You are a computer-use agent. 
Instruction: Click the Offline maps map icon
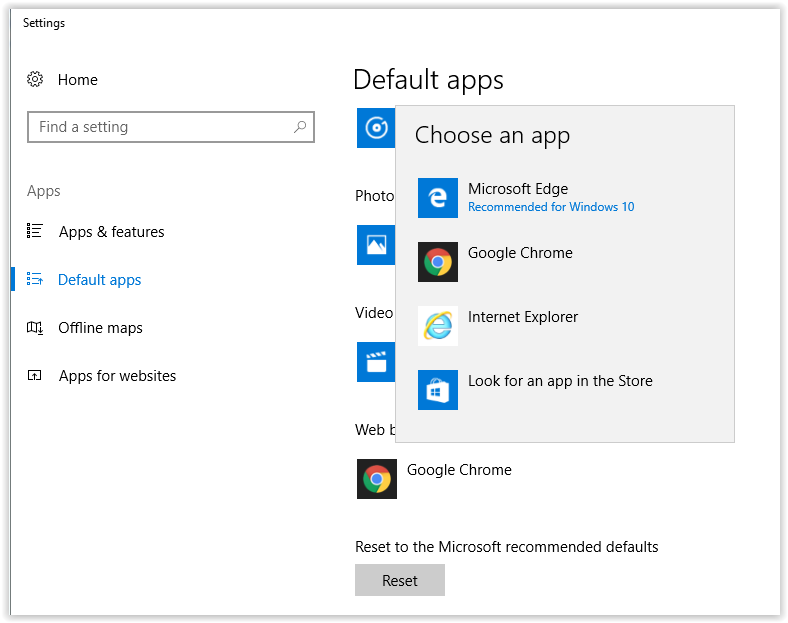tap(36, 327)
